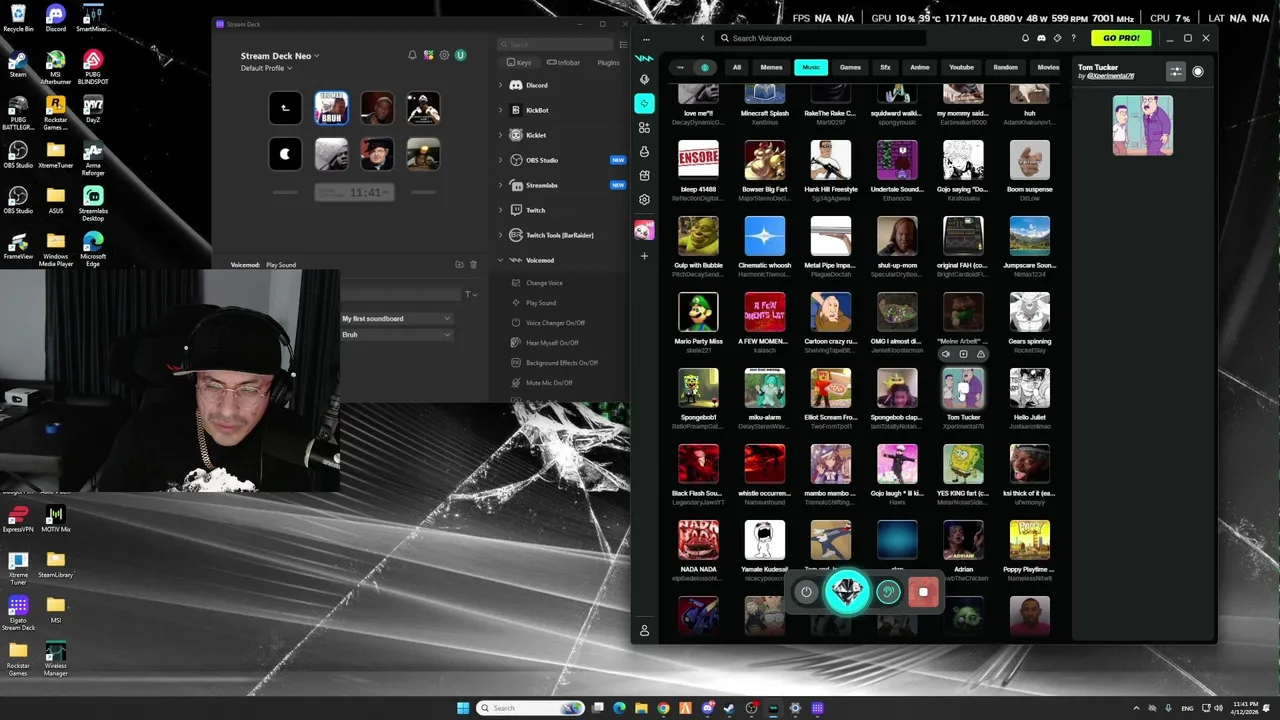
Task: Select the Games category tab
Action: pyautogui.click(x=850, y=67)
